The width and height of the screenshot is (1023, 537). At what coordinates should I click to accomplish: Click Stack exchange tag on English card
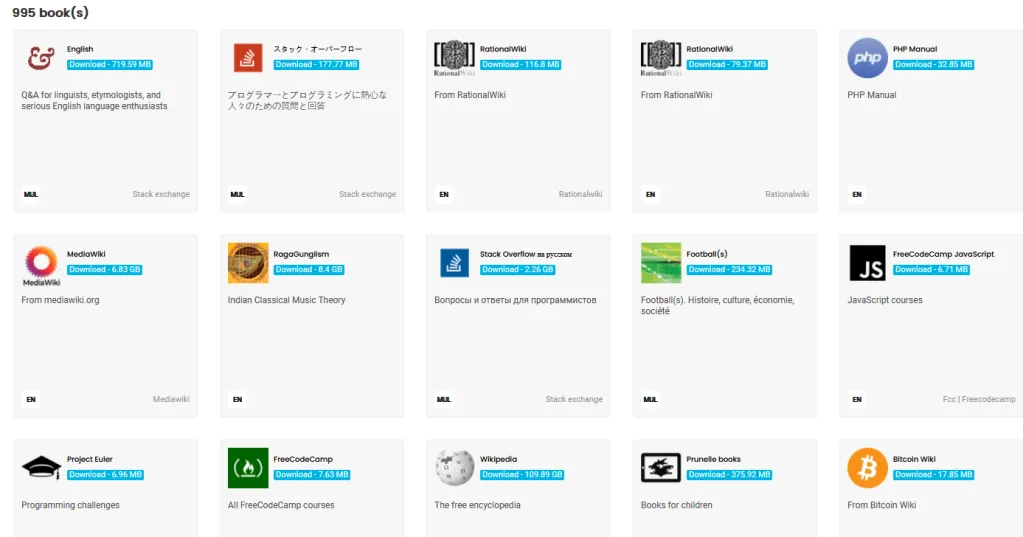point(161,194)
